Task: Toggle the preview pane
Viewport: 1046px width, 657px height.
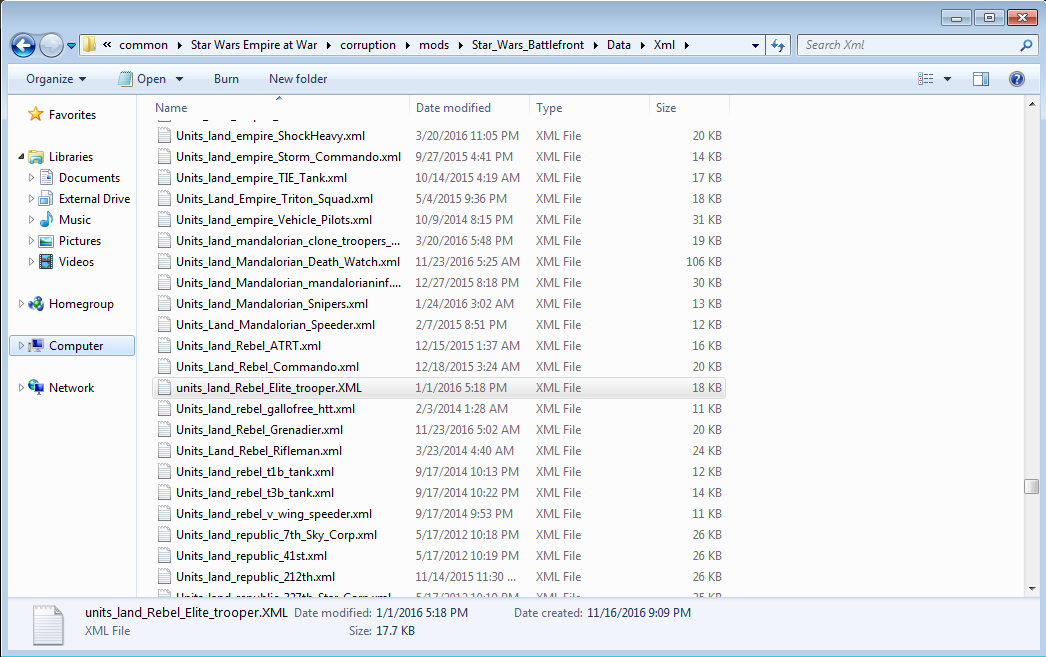Action: tap(981, 79)
